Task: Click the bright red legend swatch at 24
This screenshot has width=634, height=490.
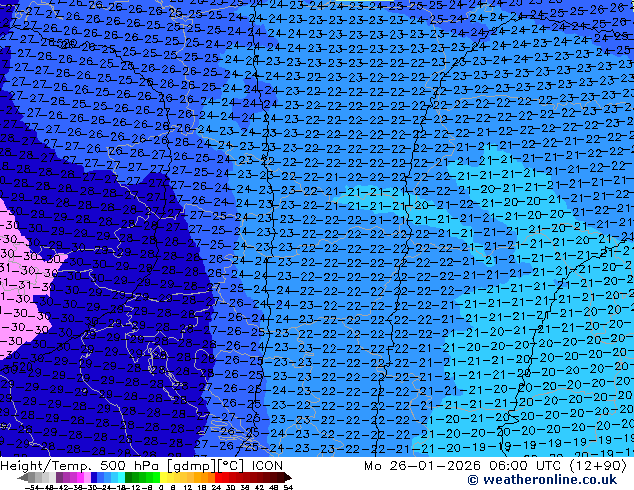Action: tap(218, 477)
